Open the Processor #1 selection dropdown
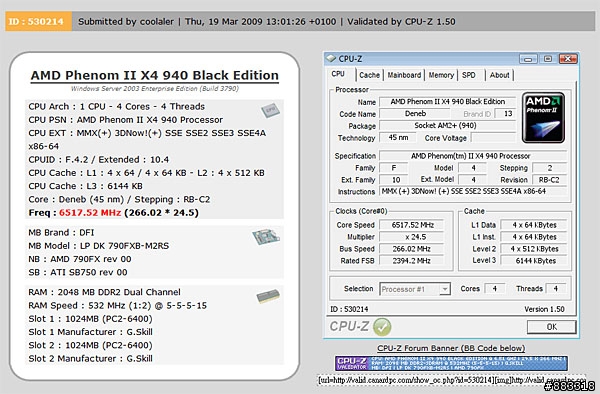The image size is (600, 394). pos(415,289)
